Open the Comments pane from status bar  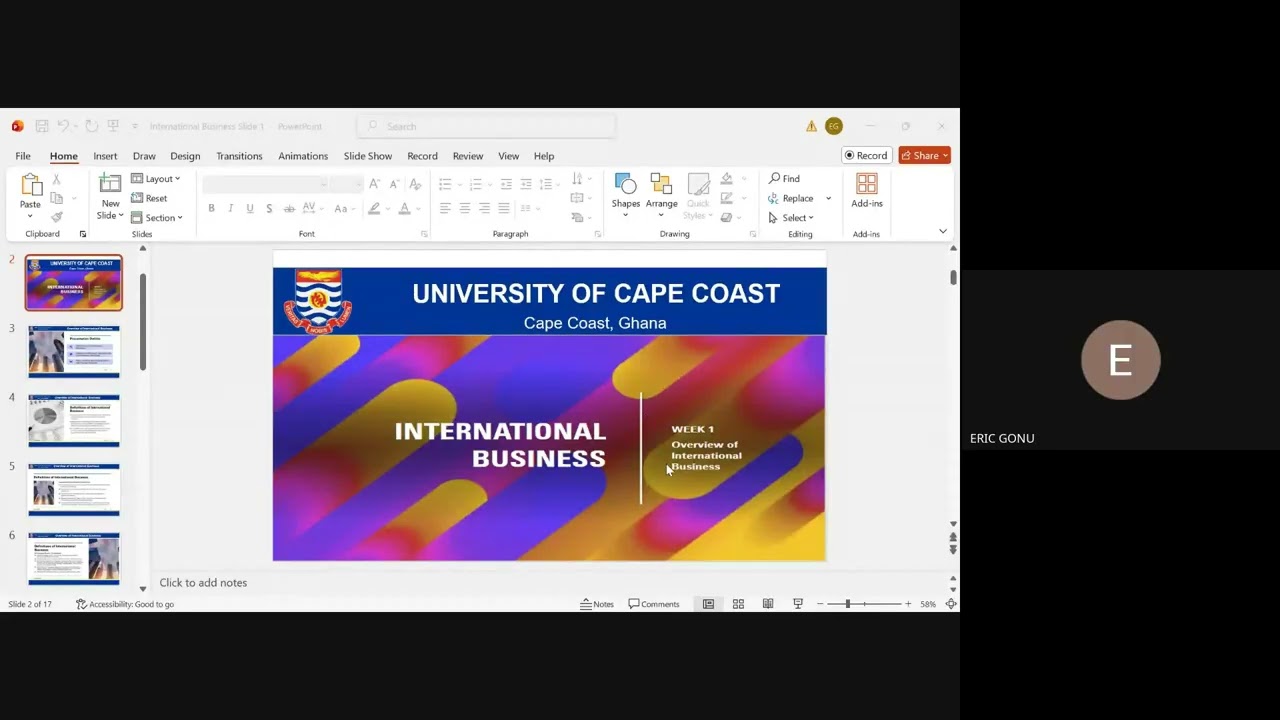point(654,604)
